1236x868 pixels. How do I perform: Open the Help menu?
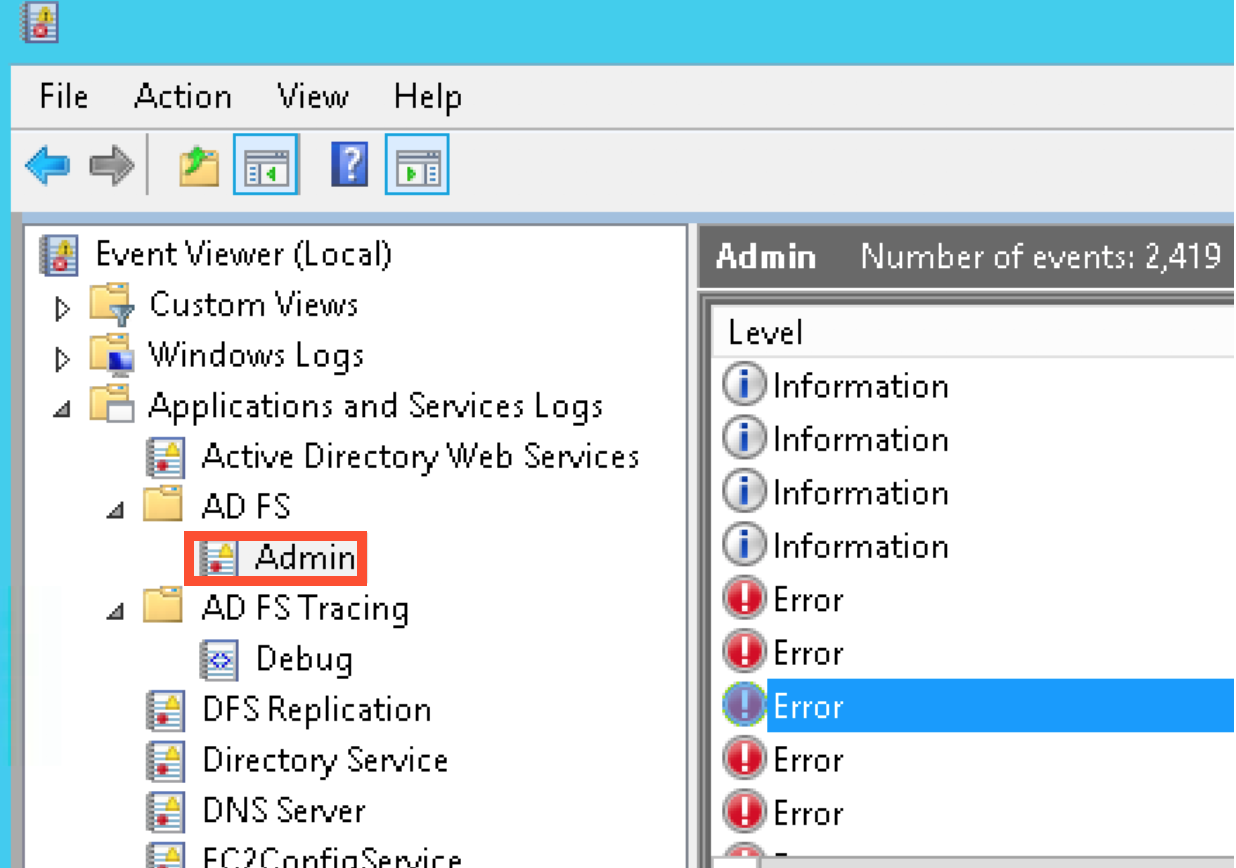[x=428, y=97]
